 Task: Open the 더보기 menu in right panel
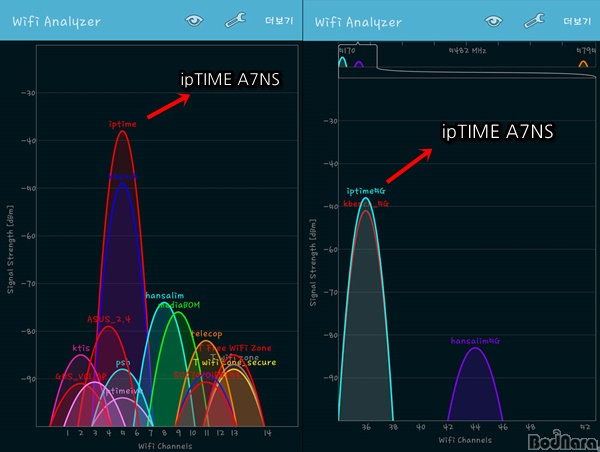(x=577, y=21)
